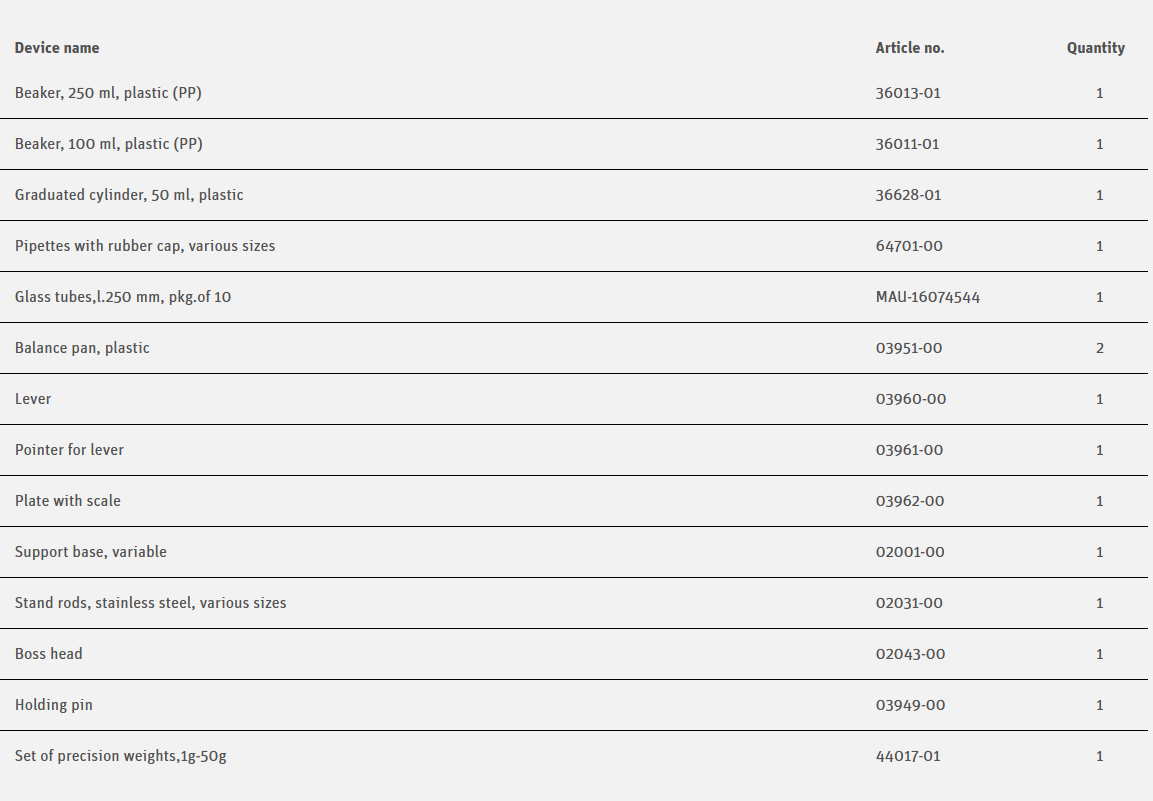This screenshot has width=1153, height=801.
Task: Click the Device name column header
Action: point(57,48)
